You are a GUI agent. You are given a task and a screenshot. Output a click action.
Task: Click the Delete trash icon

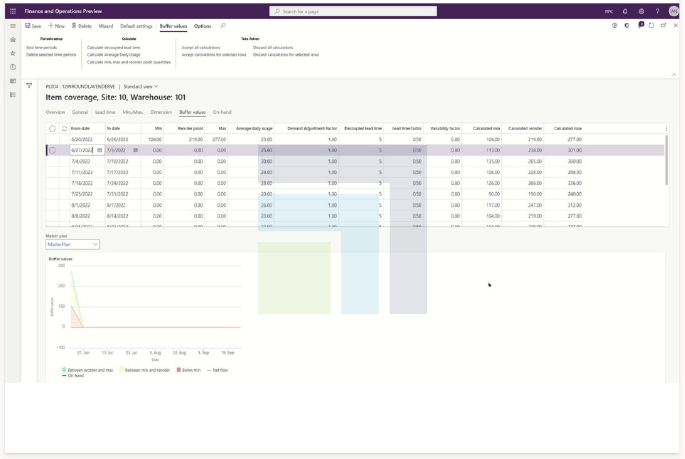coord(74,26)
